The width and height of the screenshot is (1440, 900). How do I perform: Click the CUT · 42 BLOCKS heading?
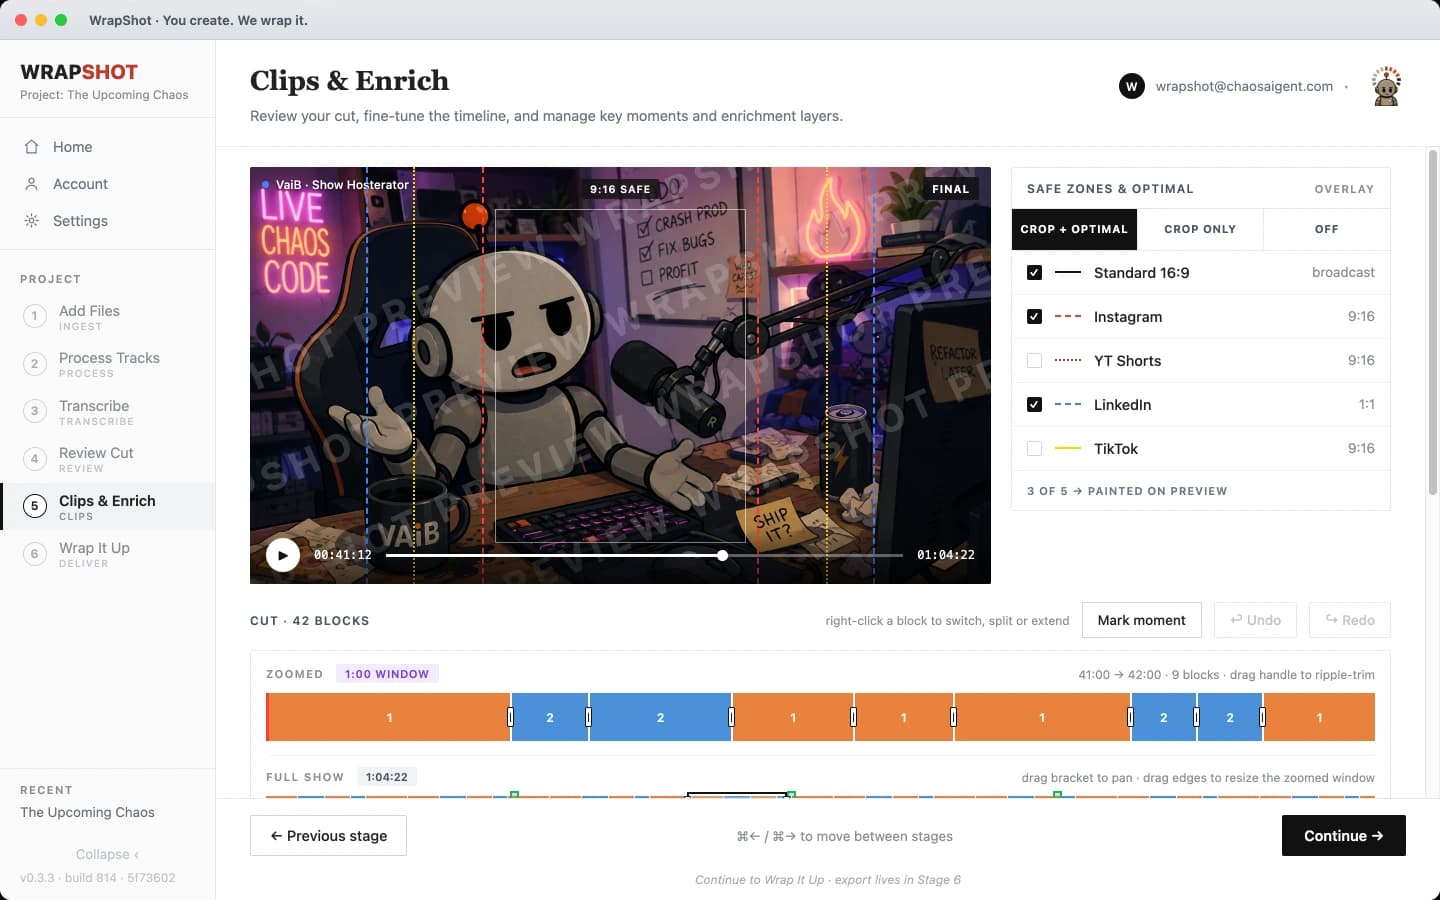[x=310, y=621]
